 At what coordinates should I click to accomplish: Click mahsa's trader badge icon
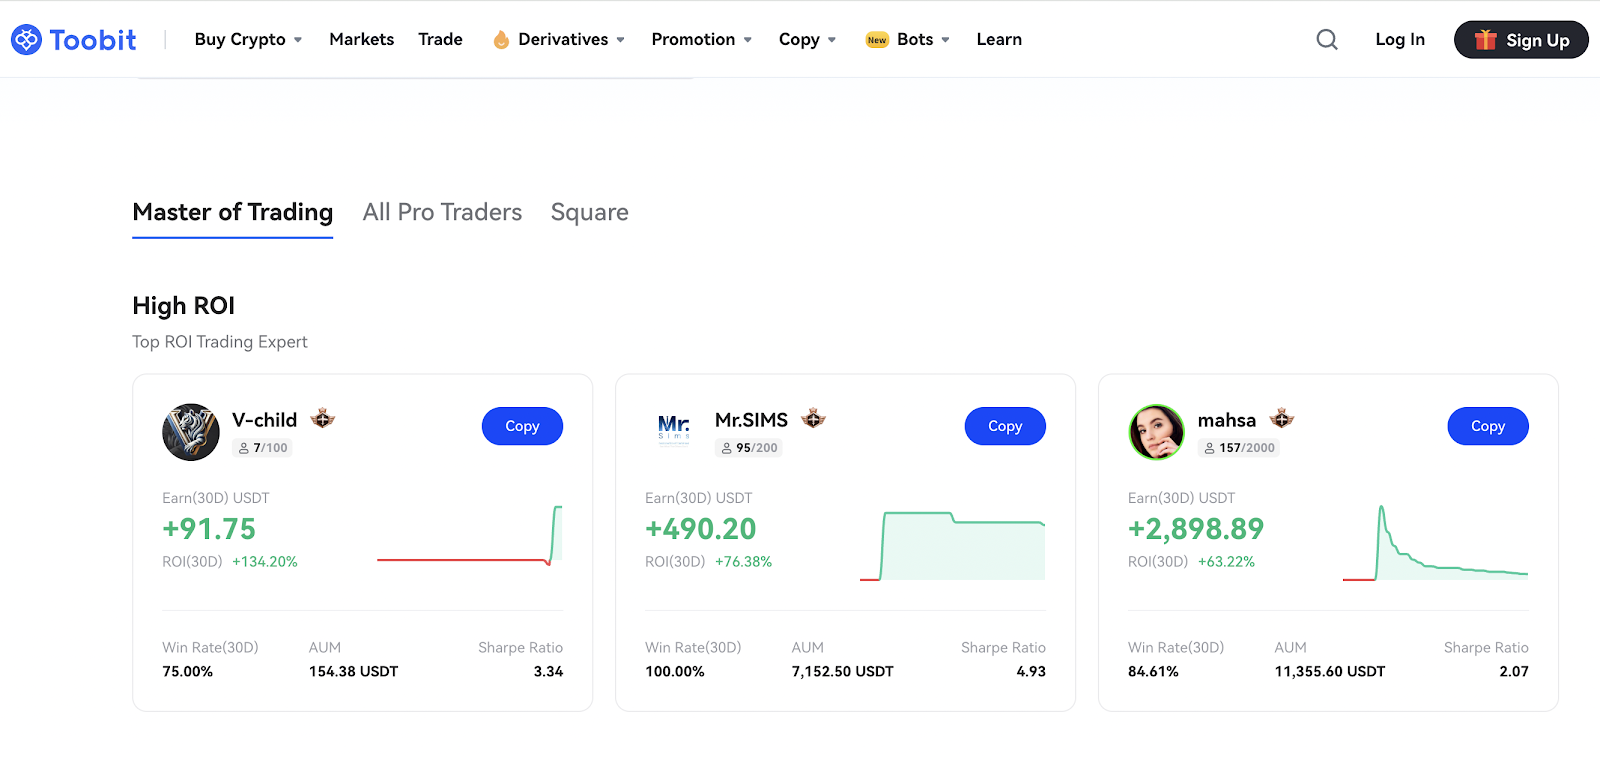pyautogui.click(x=1282, y=418)
